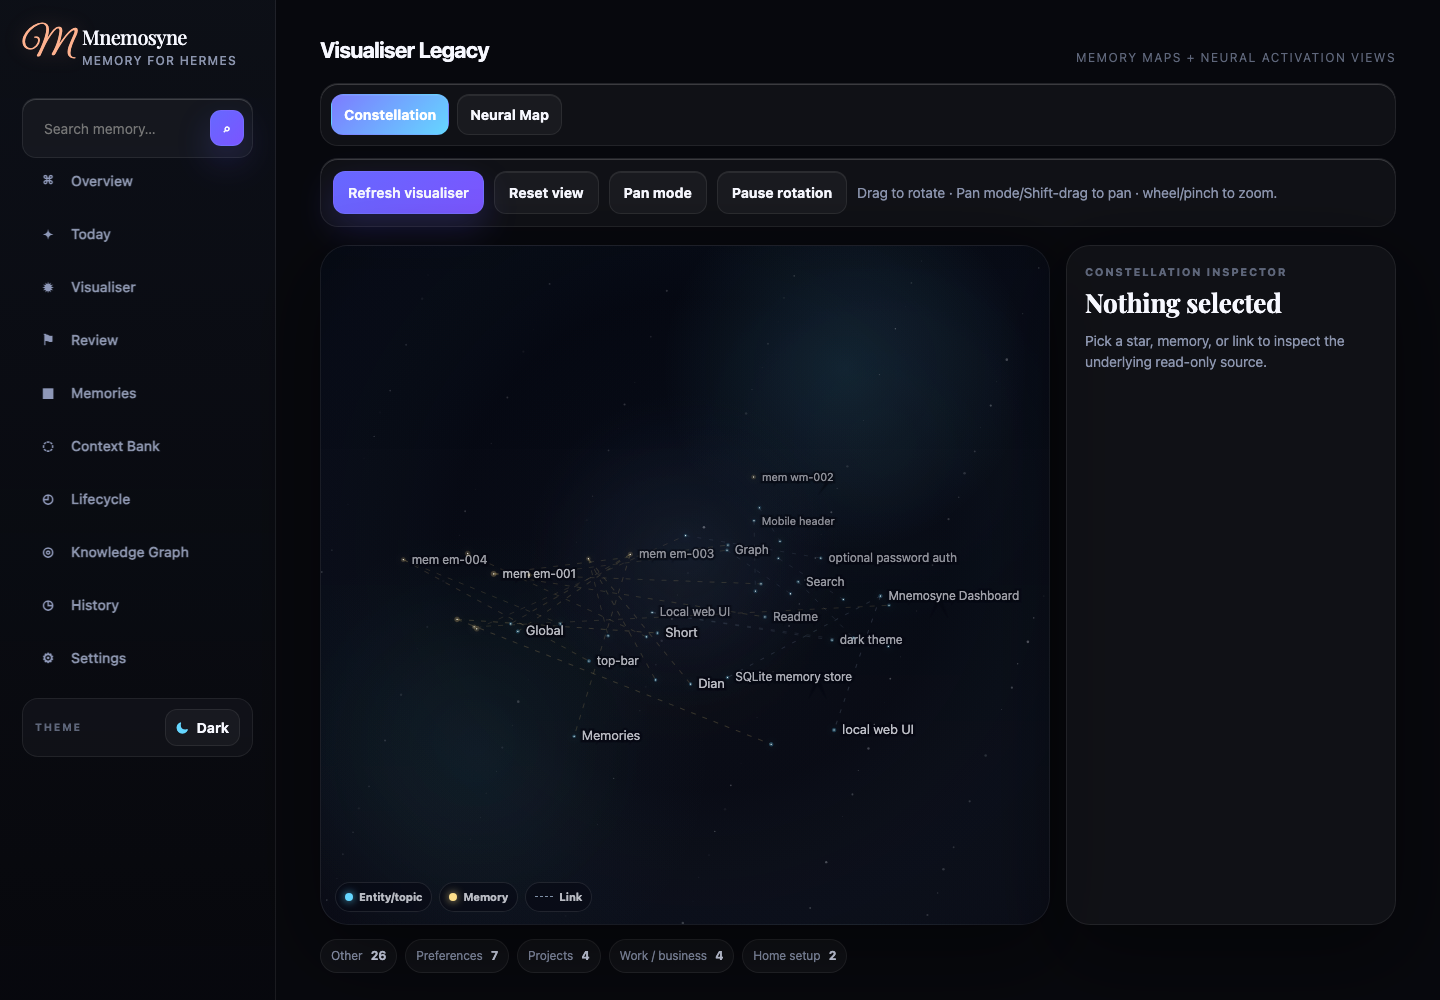Select the Memories node in constellation

pos(574,736)
